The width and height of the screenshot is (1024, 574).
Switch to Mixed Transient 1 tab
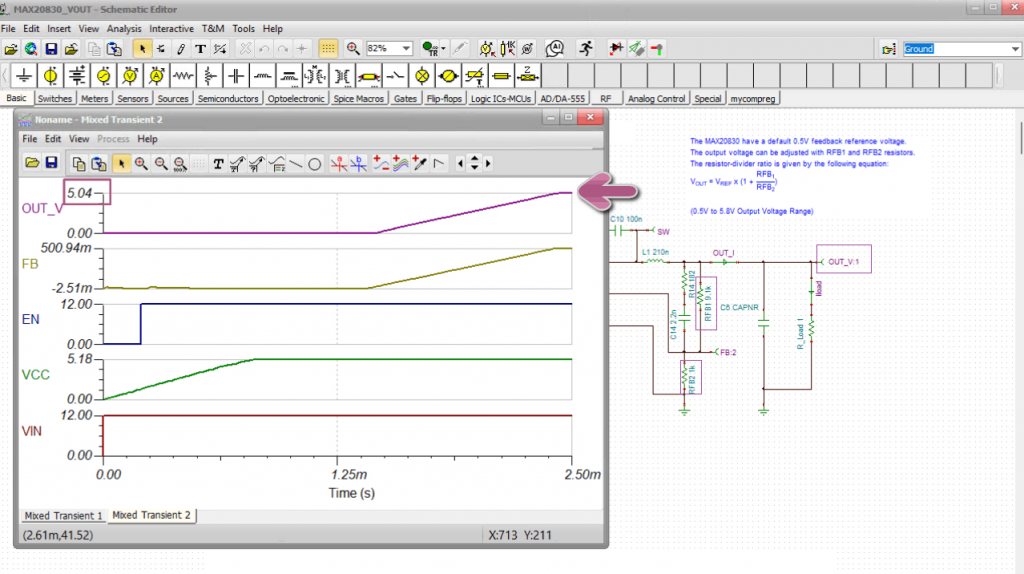(64, 516)
